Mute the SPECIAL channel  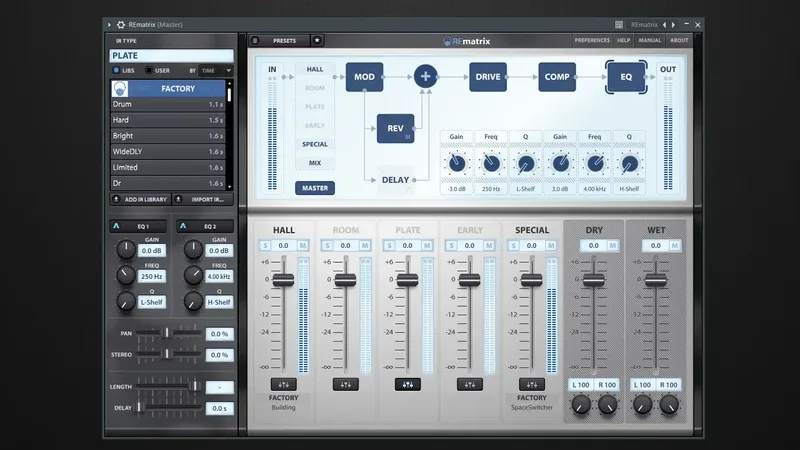tap(551, 246)
